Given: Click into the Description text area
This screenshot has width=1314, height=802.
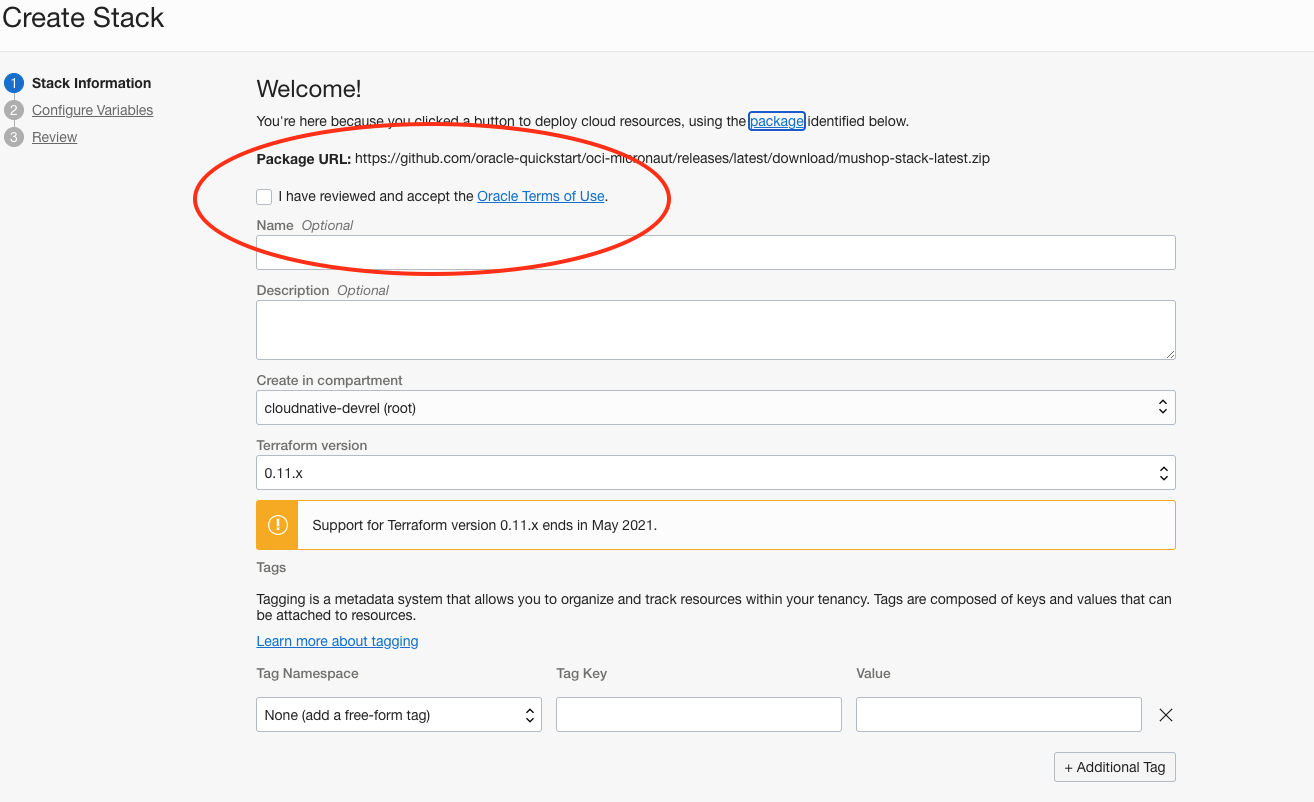Looking at the screenshot, I should coord(716,330).
